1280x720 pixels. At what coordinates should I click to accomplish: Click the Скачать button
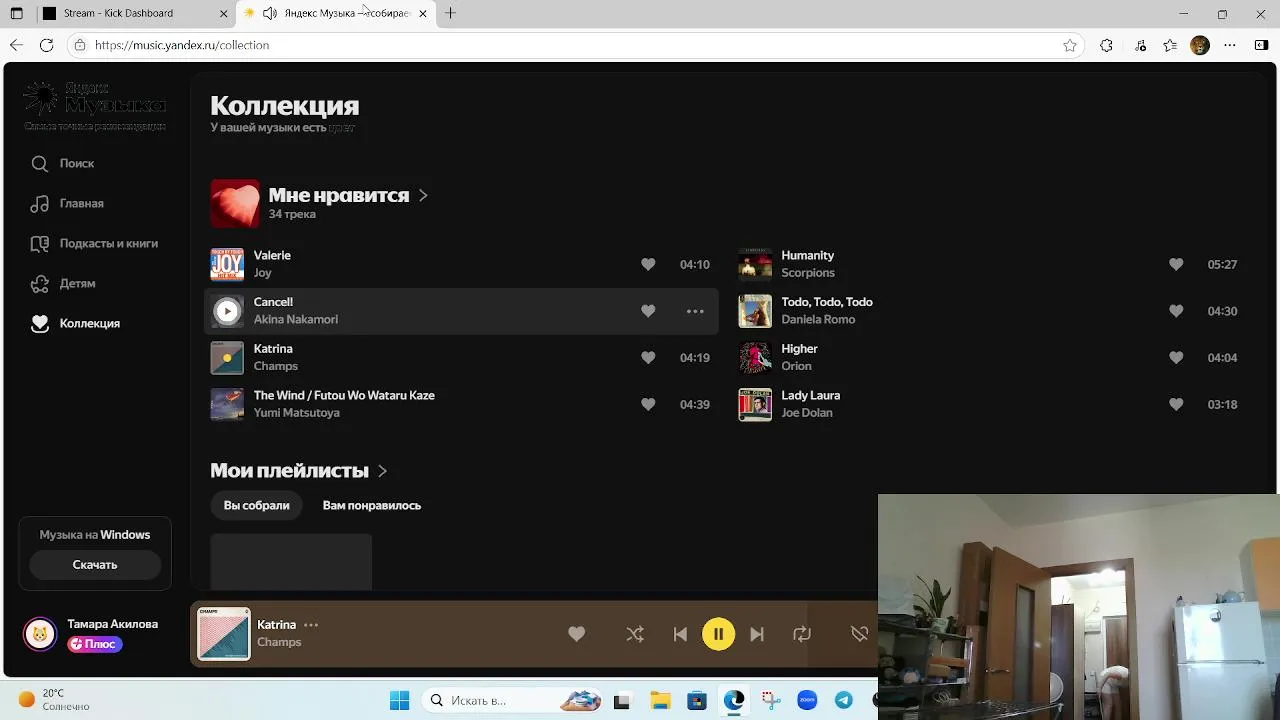click(x=95, y=565)
